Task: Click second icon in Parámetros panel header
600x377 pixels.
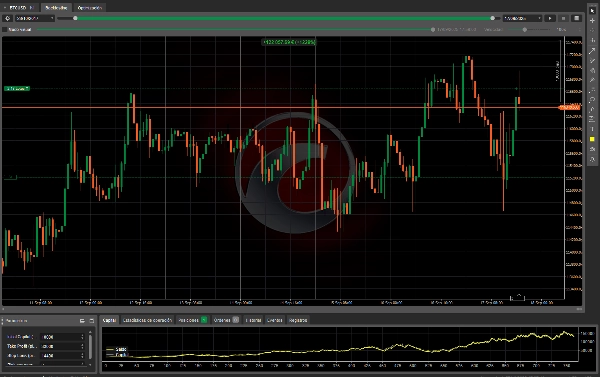Action: click(91, 321)
